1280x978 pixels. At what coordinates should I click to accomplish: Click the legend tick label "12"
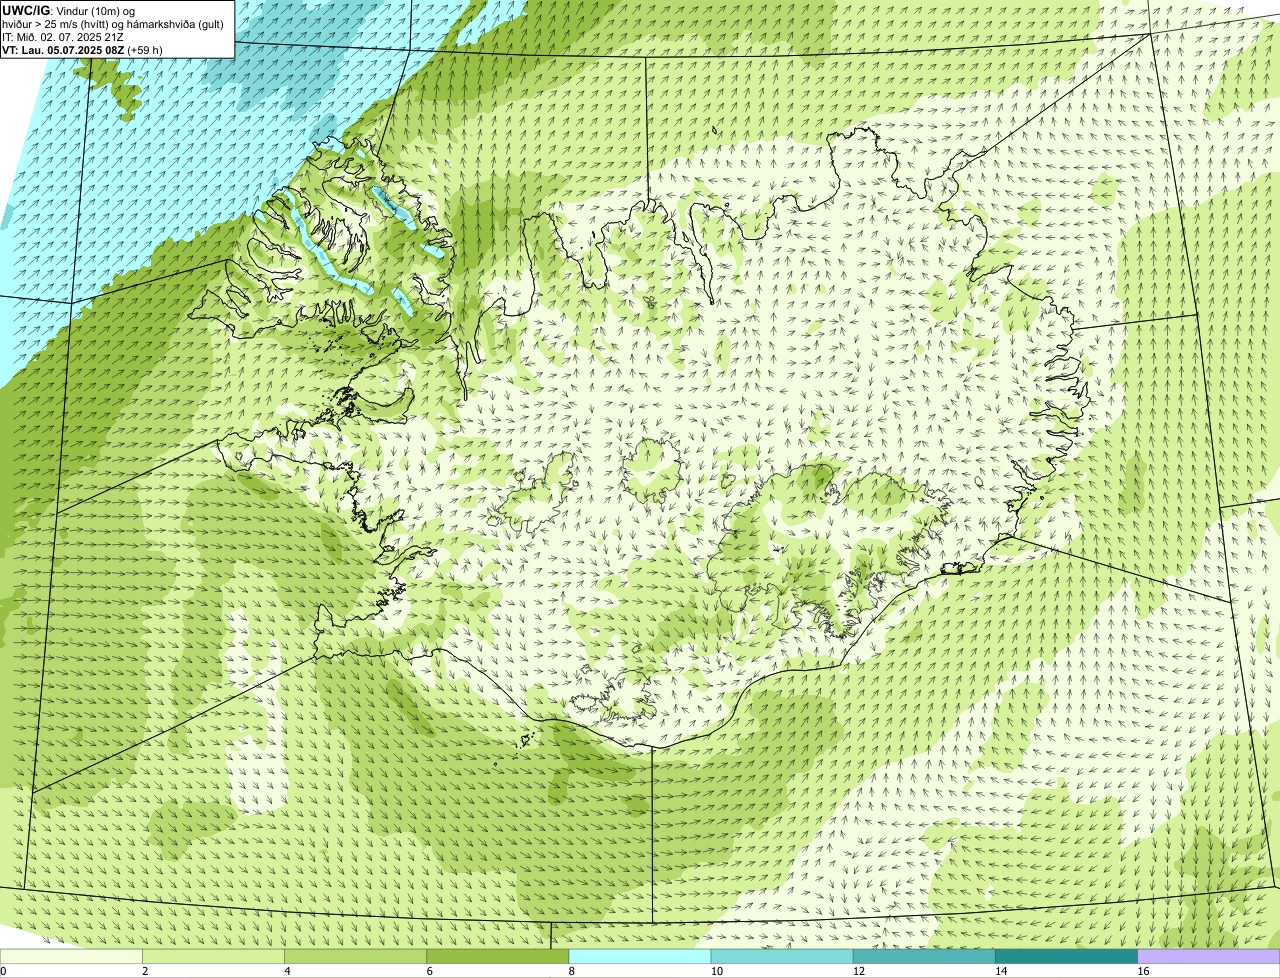(858, 971)
